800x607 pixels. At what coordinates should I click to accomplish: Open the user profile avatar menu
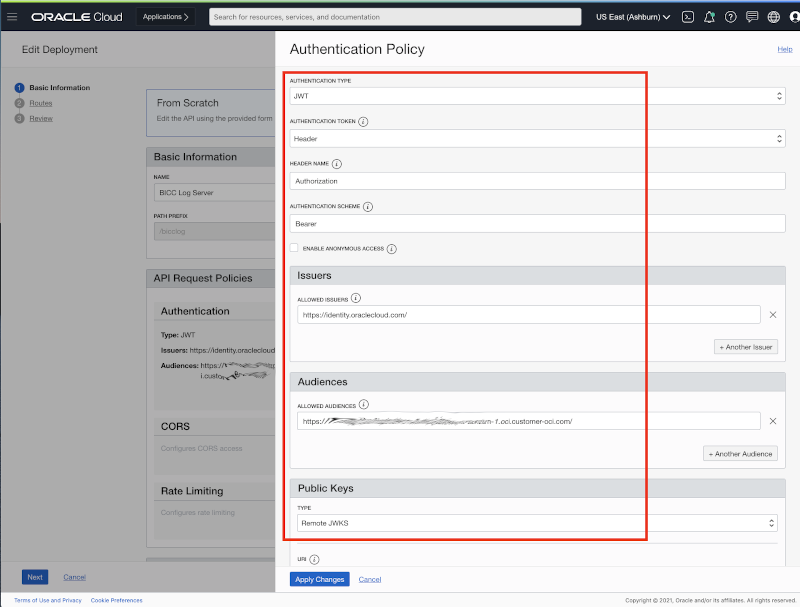click(x=793, y=16)
